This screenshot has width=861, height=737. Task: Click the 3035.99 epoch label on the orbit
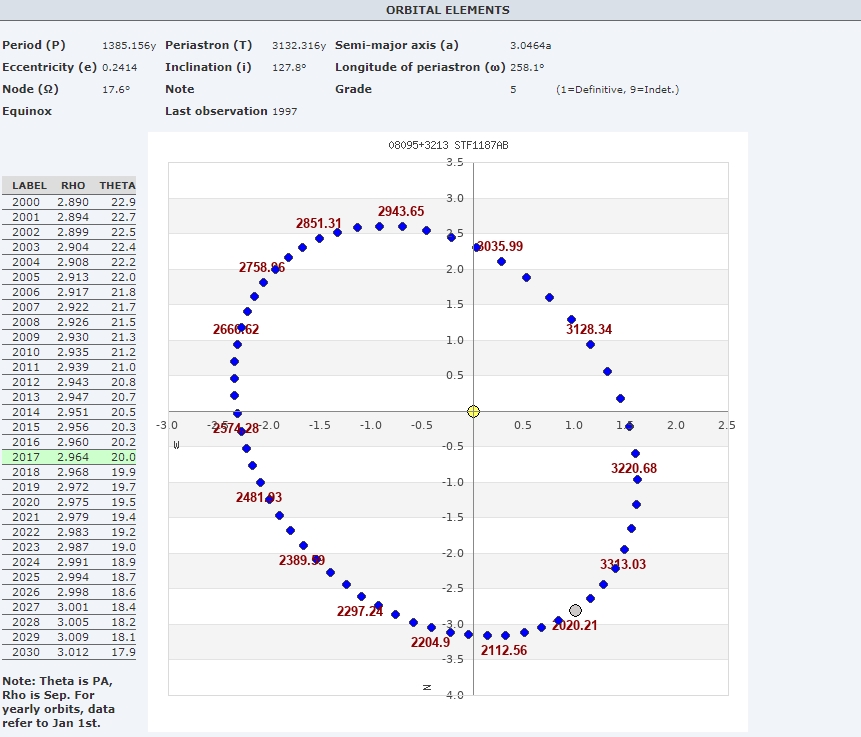(x=500, y=246)
